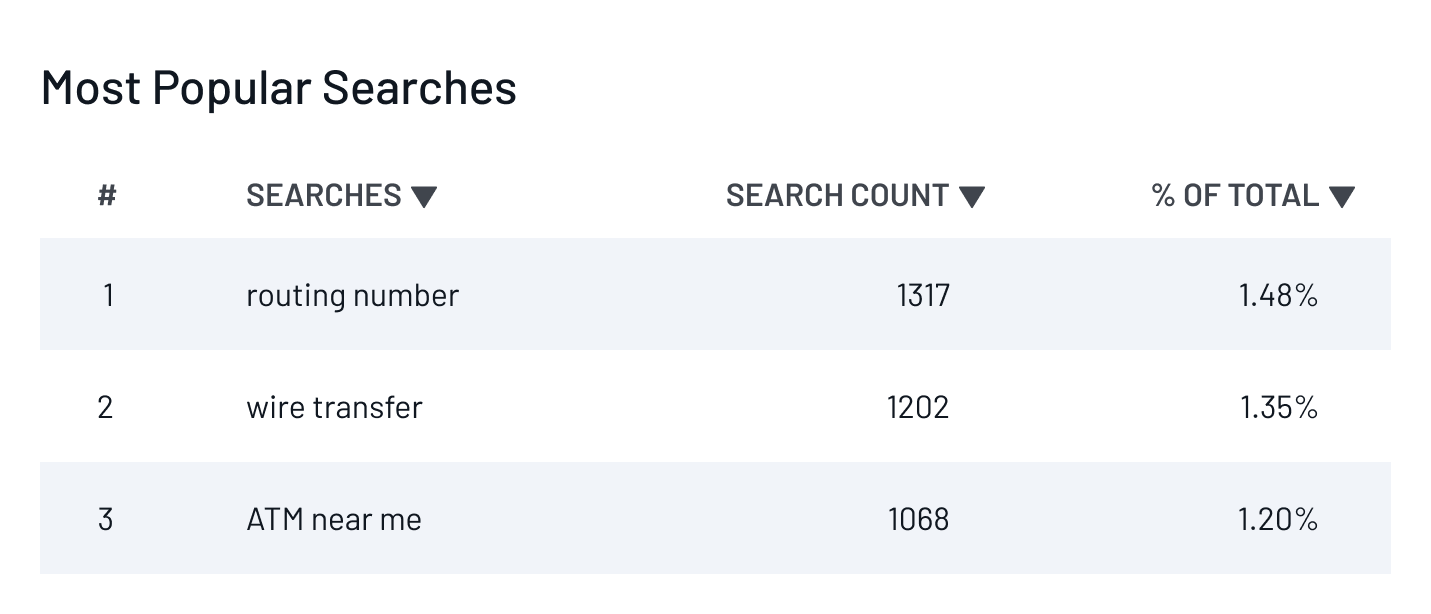Open the "routing number" search term

[352, 295]
